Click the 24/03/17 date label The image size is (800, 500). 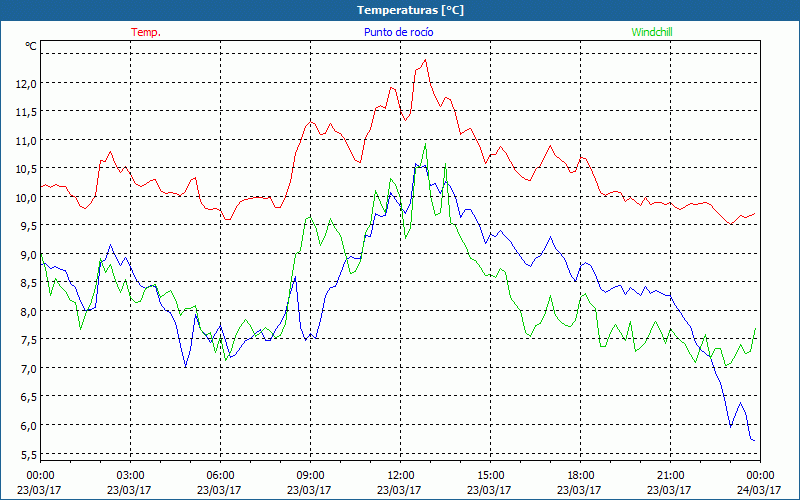tap(759, 490)
